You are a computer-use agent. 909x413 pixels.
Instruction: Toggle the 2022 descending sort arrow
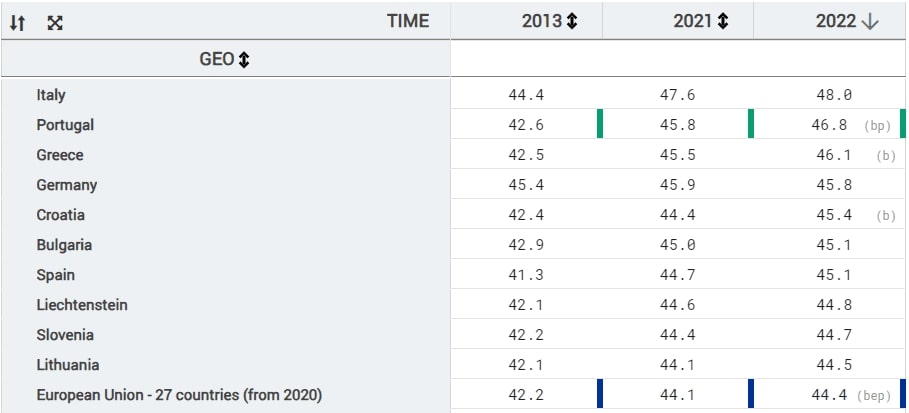[870, 21]
